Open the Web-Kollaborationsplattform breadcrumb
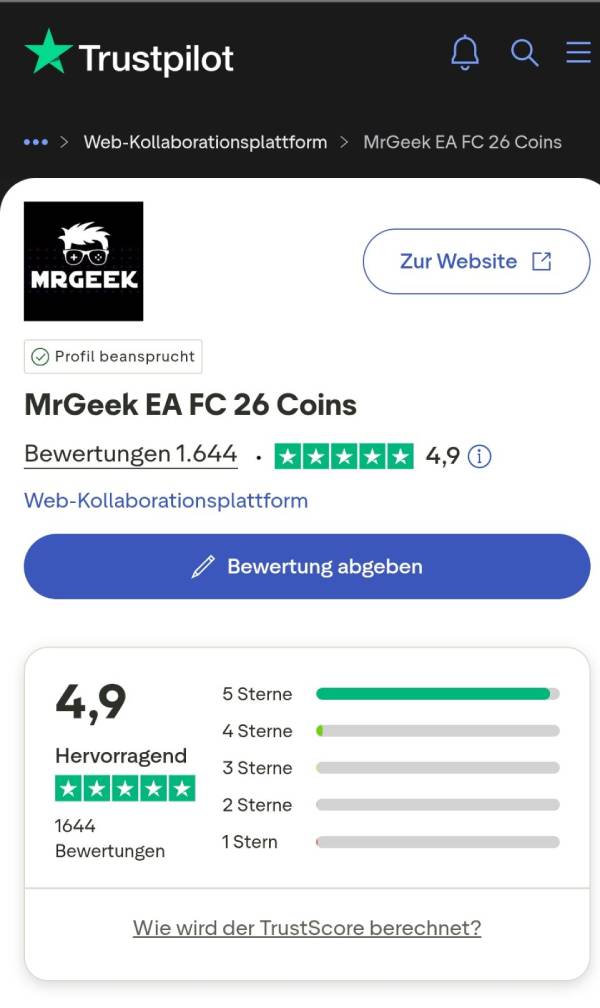 [205, 142]
